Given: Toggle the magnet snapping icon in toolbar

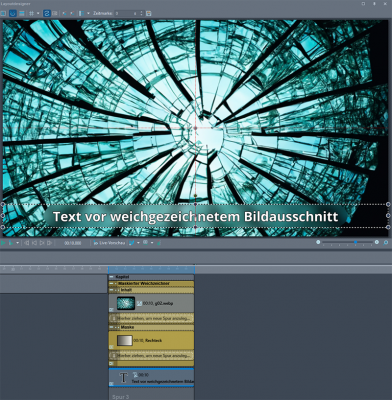Looking at the screenshot, I should [13, 13].
